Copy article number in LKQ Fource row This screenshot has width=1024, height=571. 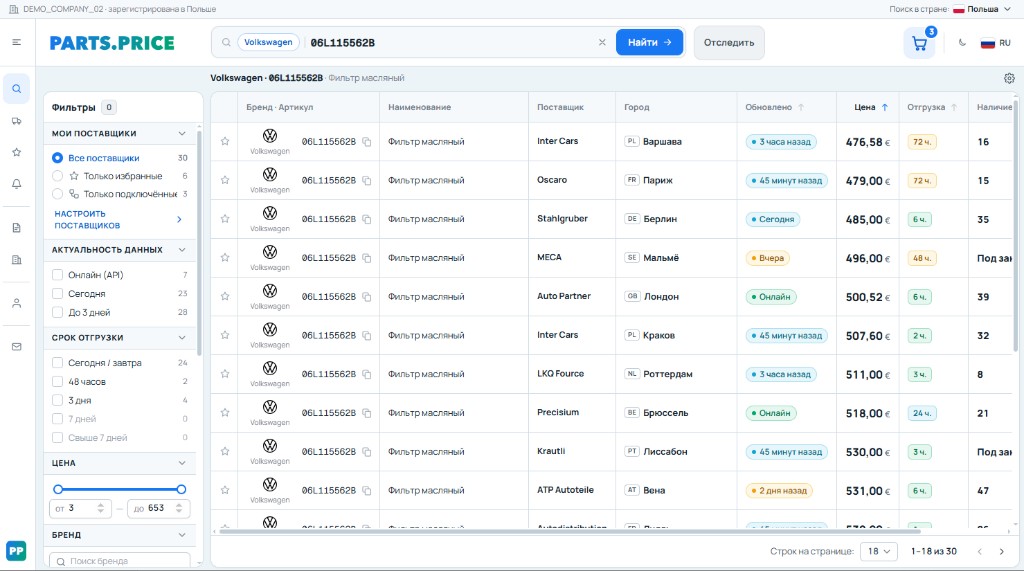pyautogui.click(x=366, y=374)
